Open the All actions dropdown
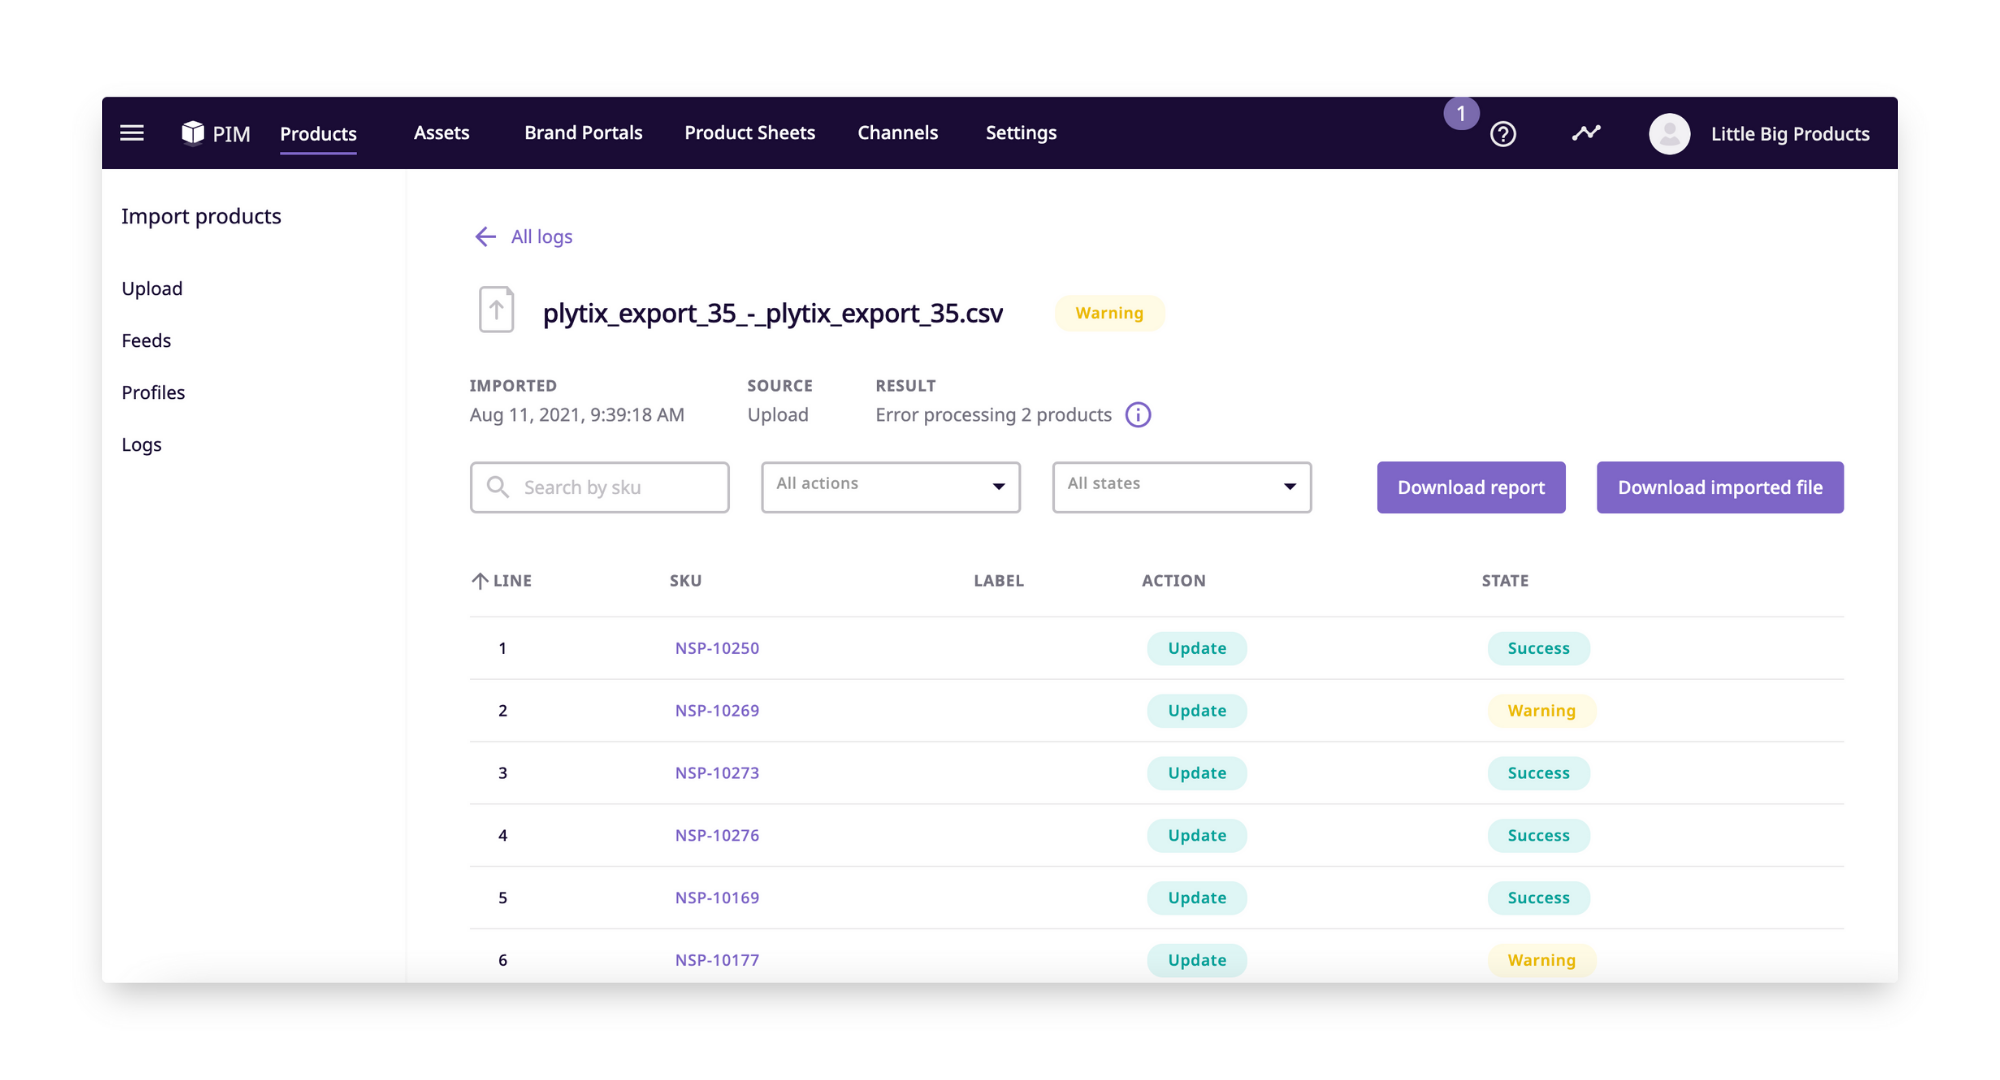Screen dimensions: 2000x1080 pyautogui.click(x=890, y=487)
